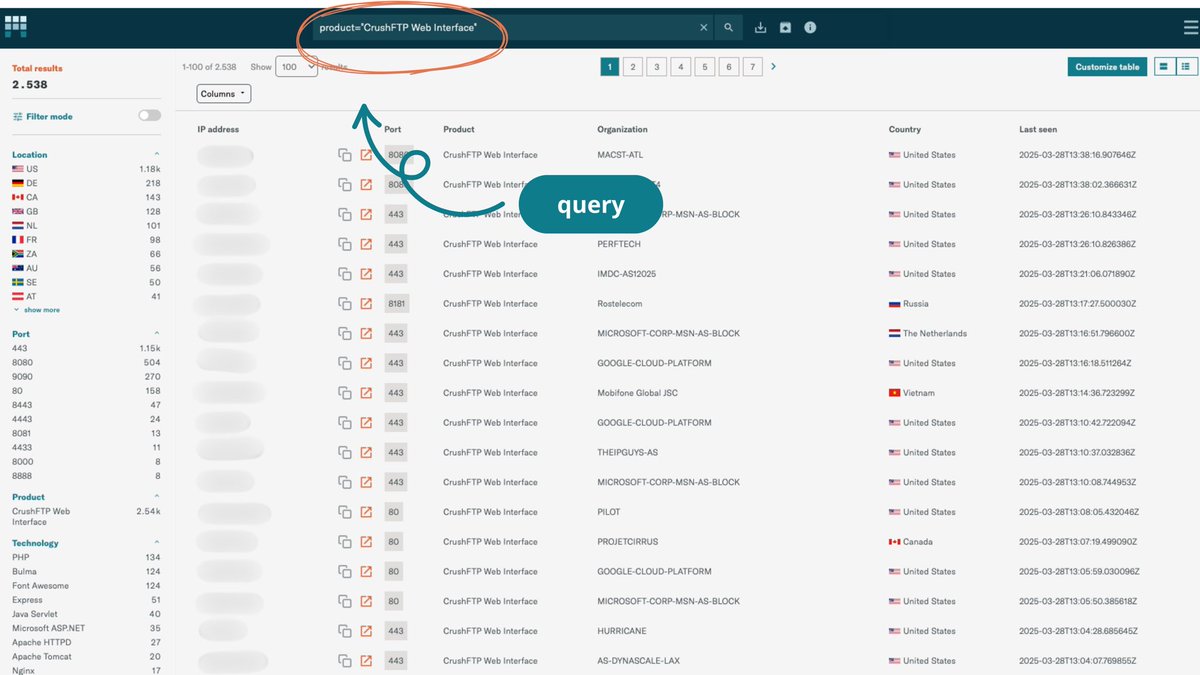Click 'Russia' in the Rostelecom row
This screenshot has height=675, width=1200.
[x=915, y=304]
